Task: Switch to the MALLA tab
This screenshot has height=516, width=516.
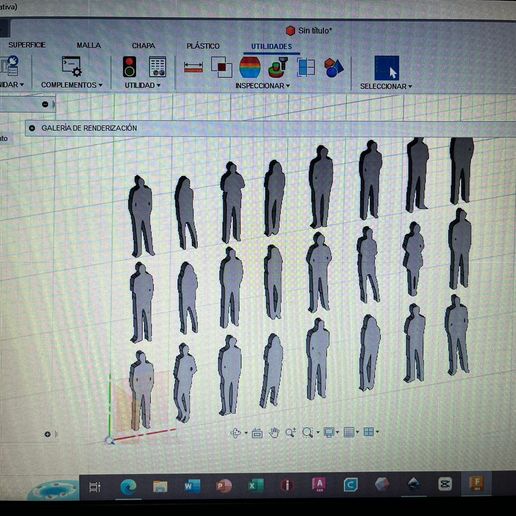Action: point(89,45)
